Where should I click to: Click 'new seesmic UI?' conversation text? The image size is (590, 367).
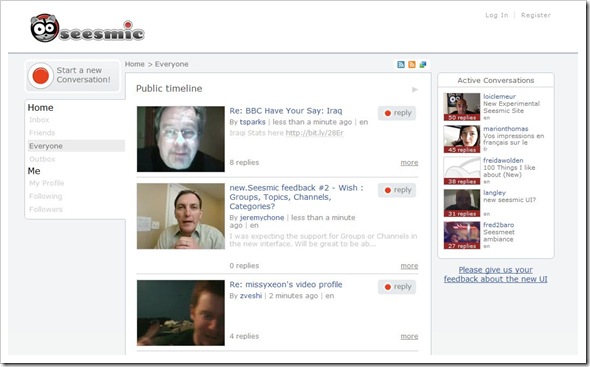point(509,200)
